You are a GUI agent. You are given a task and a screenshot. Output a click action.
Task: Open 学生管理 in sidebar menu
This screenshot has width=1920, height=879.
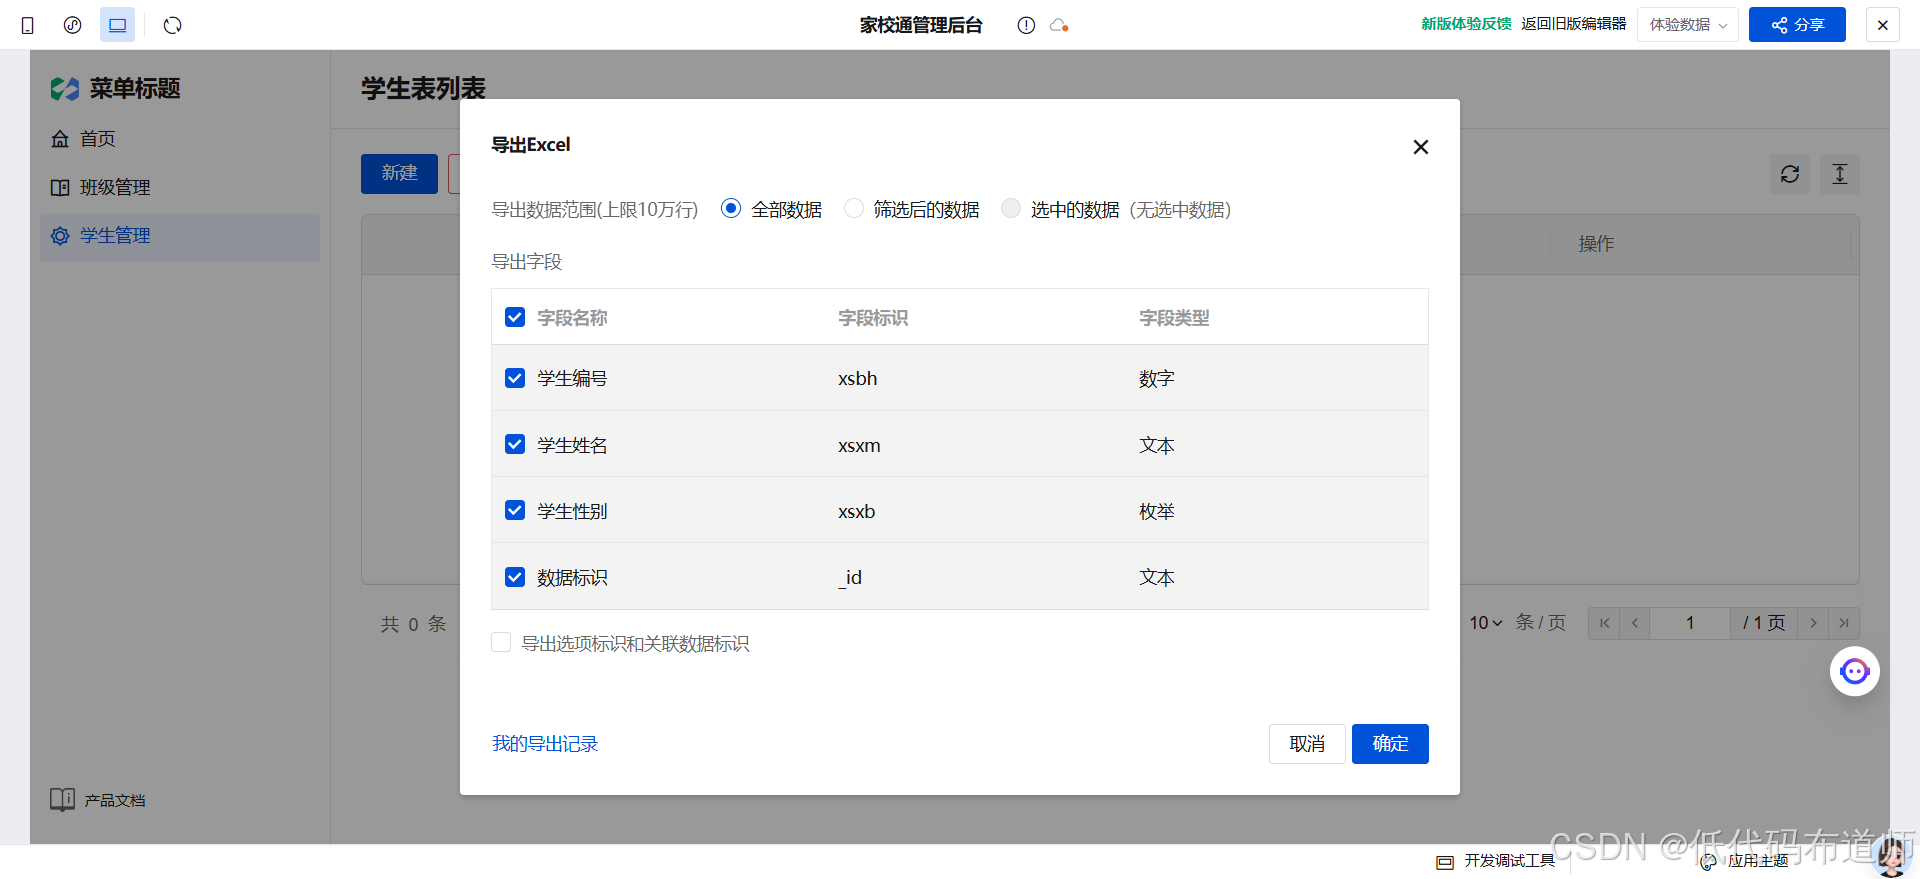click(x=180, y=236)
